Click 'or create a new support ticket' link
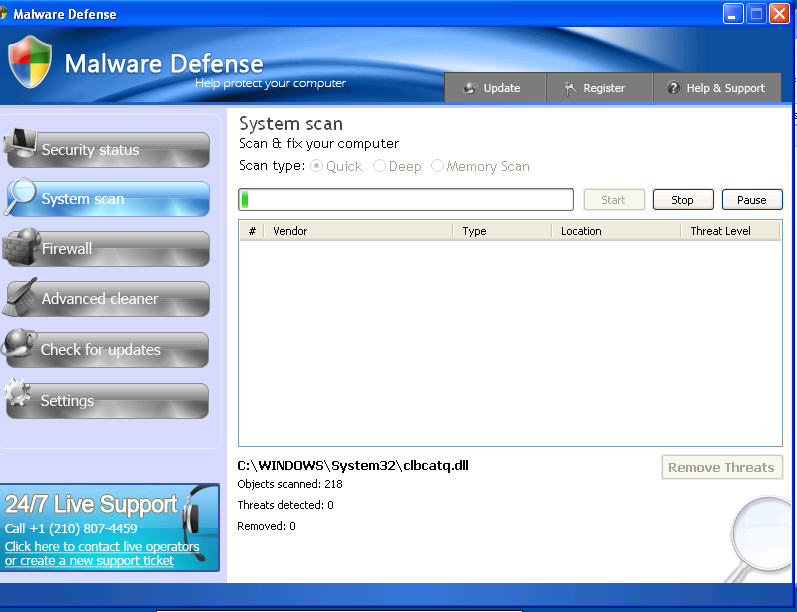797x612 pixels. coord(89,561)
